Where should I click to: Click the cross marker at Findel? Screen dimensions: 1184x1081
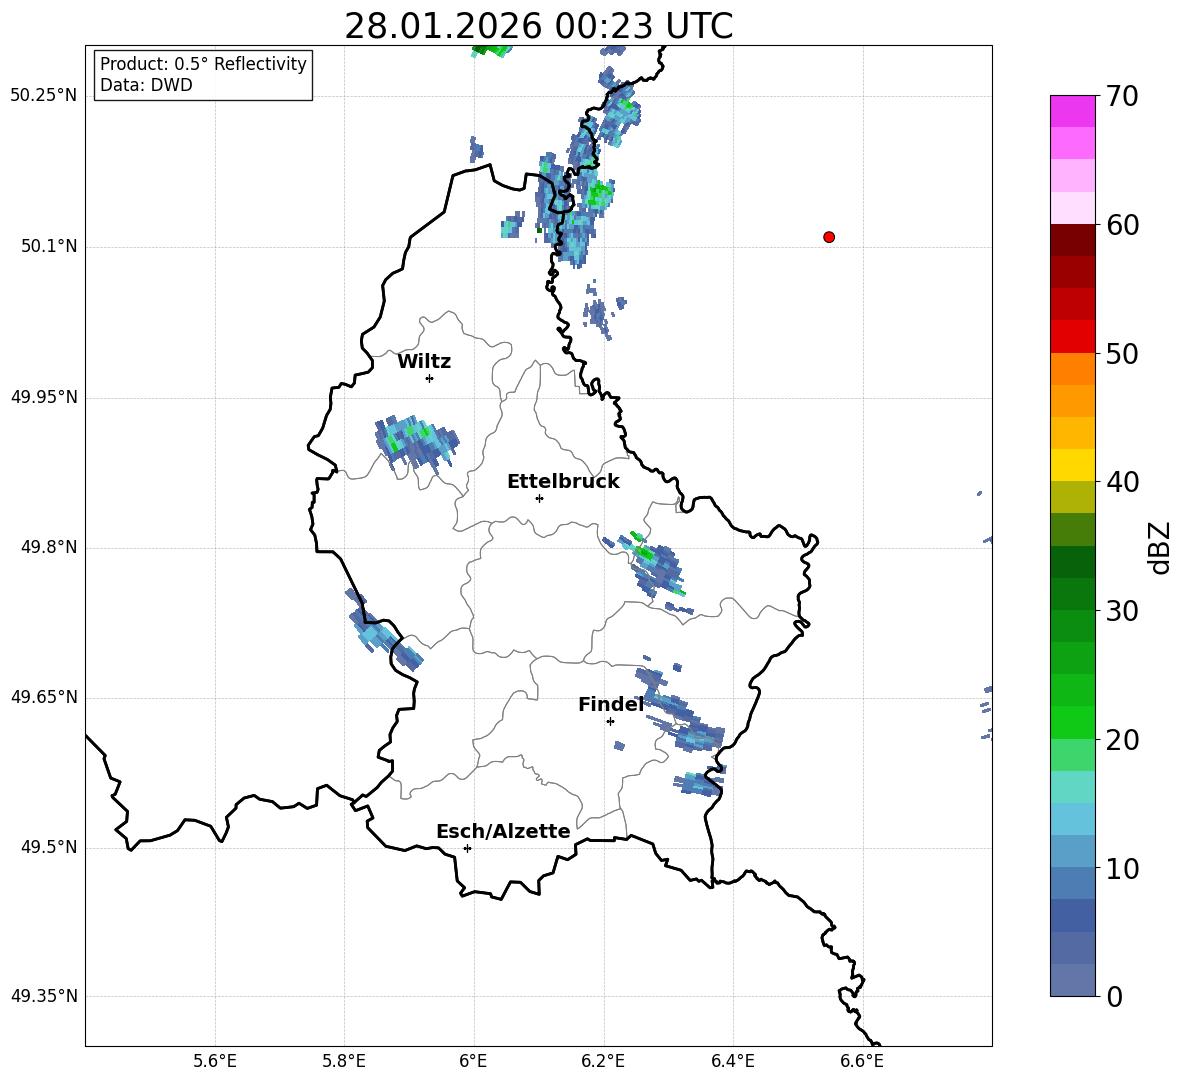click(x=610, y=722)
